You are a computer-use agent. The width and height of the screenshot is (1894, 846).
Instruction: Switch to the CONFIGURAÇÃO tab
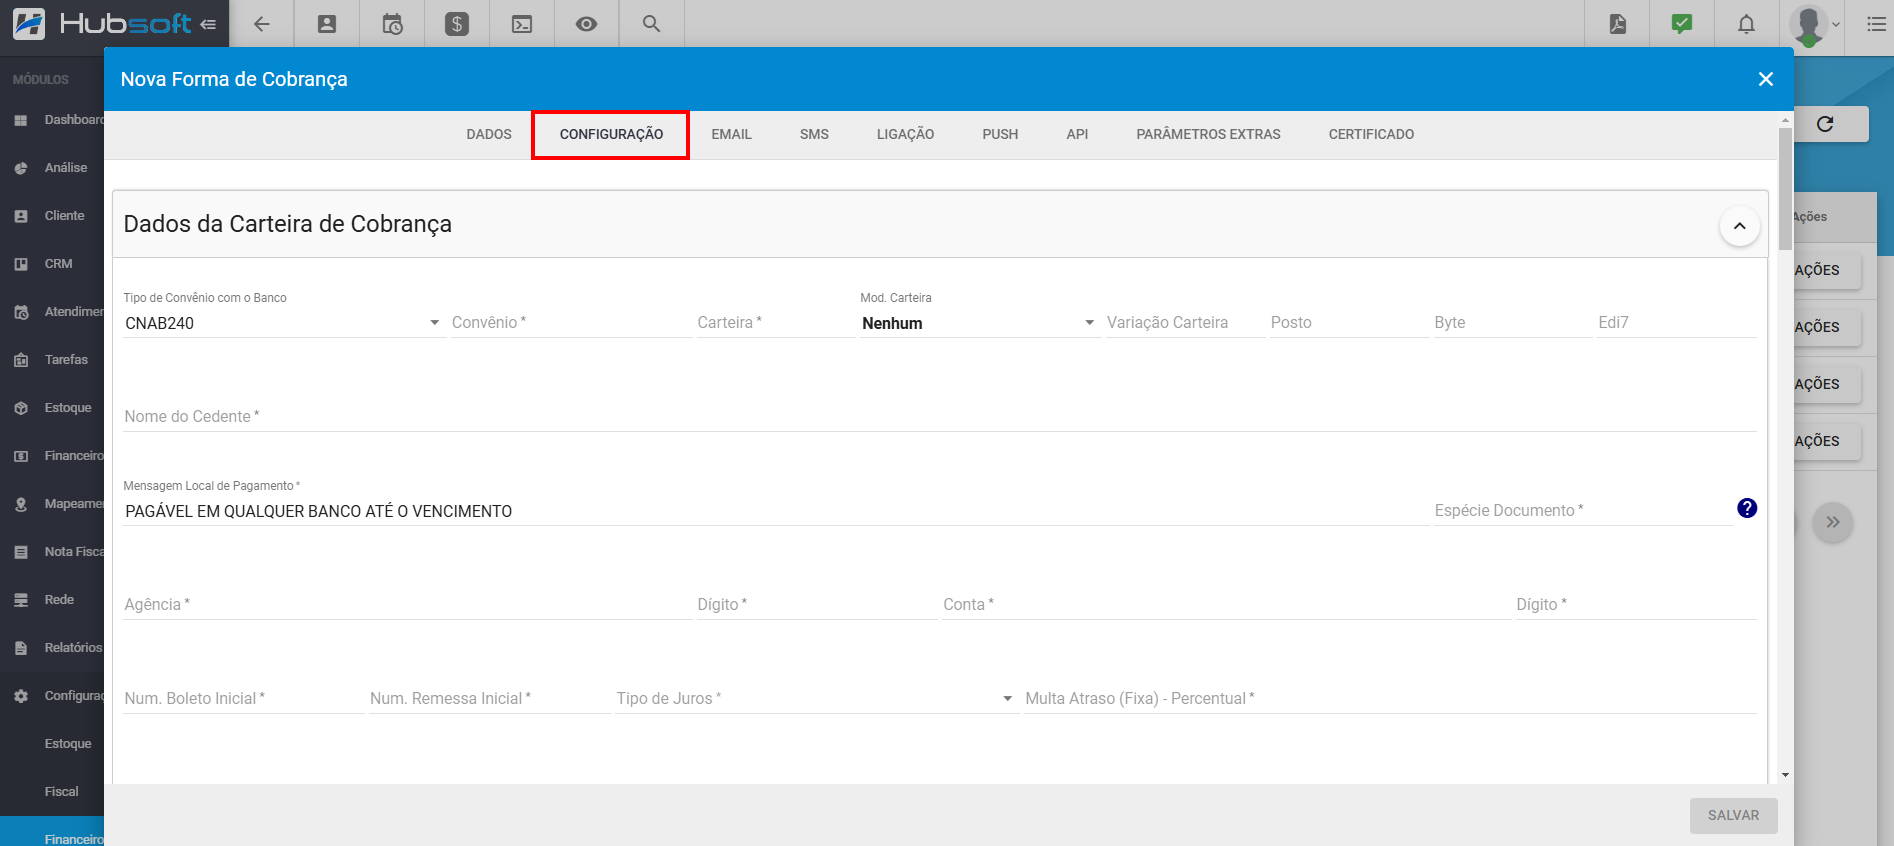611,134
